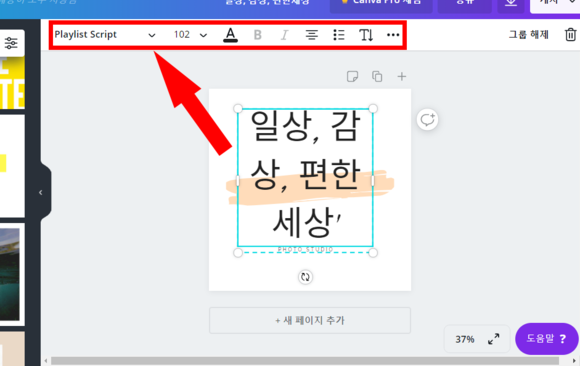Viewport: 580px width, 366px height.
Task: Click the horizontal scrollbar
Action: 305,361
